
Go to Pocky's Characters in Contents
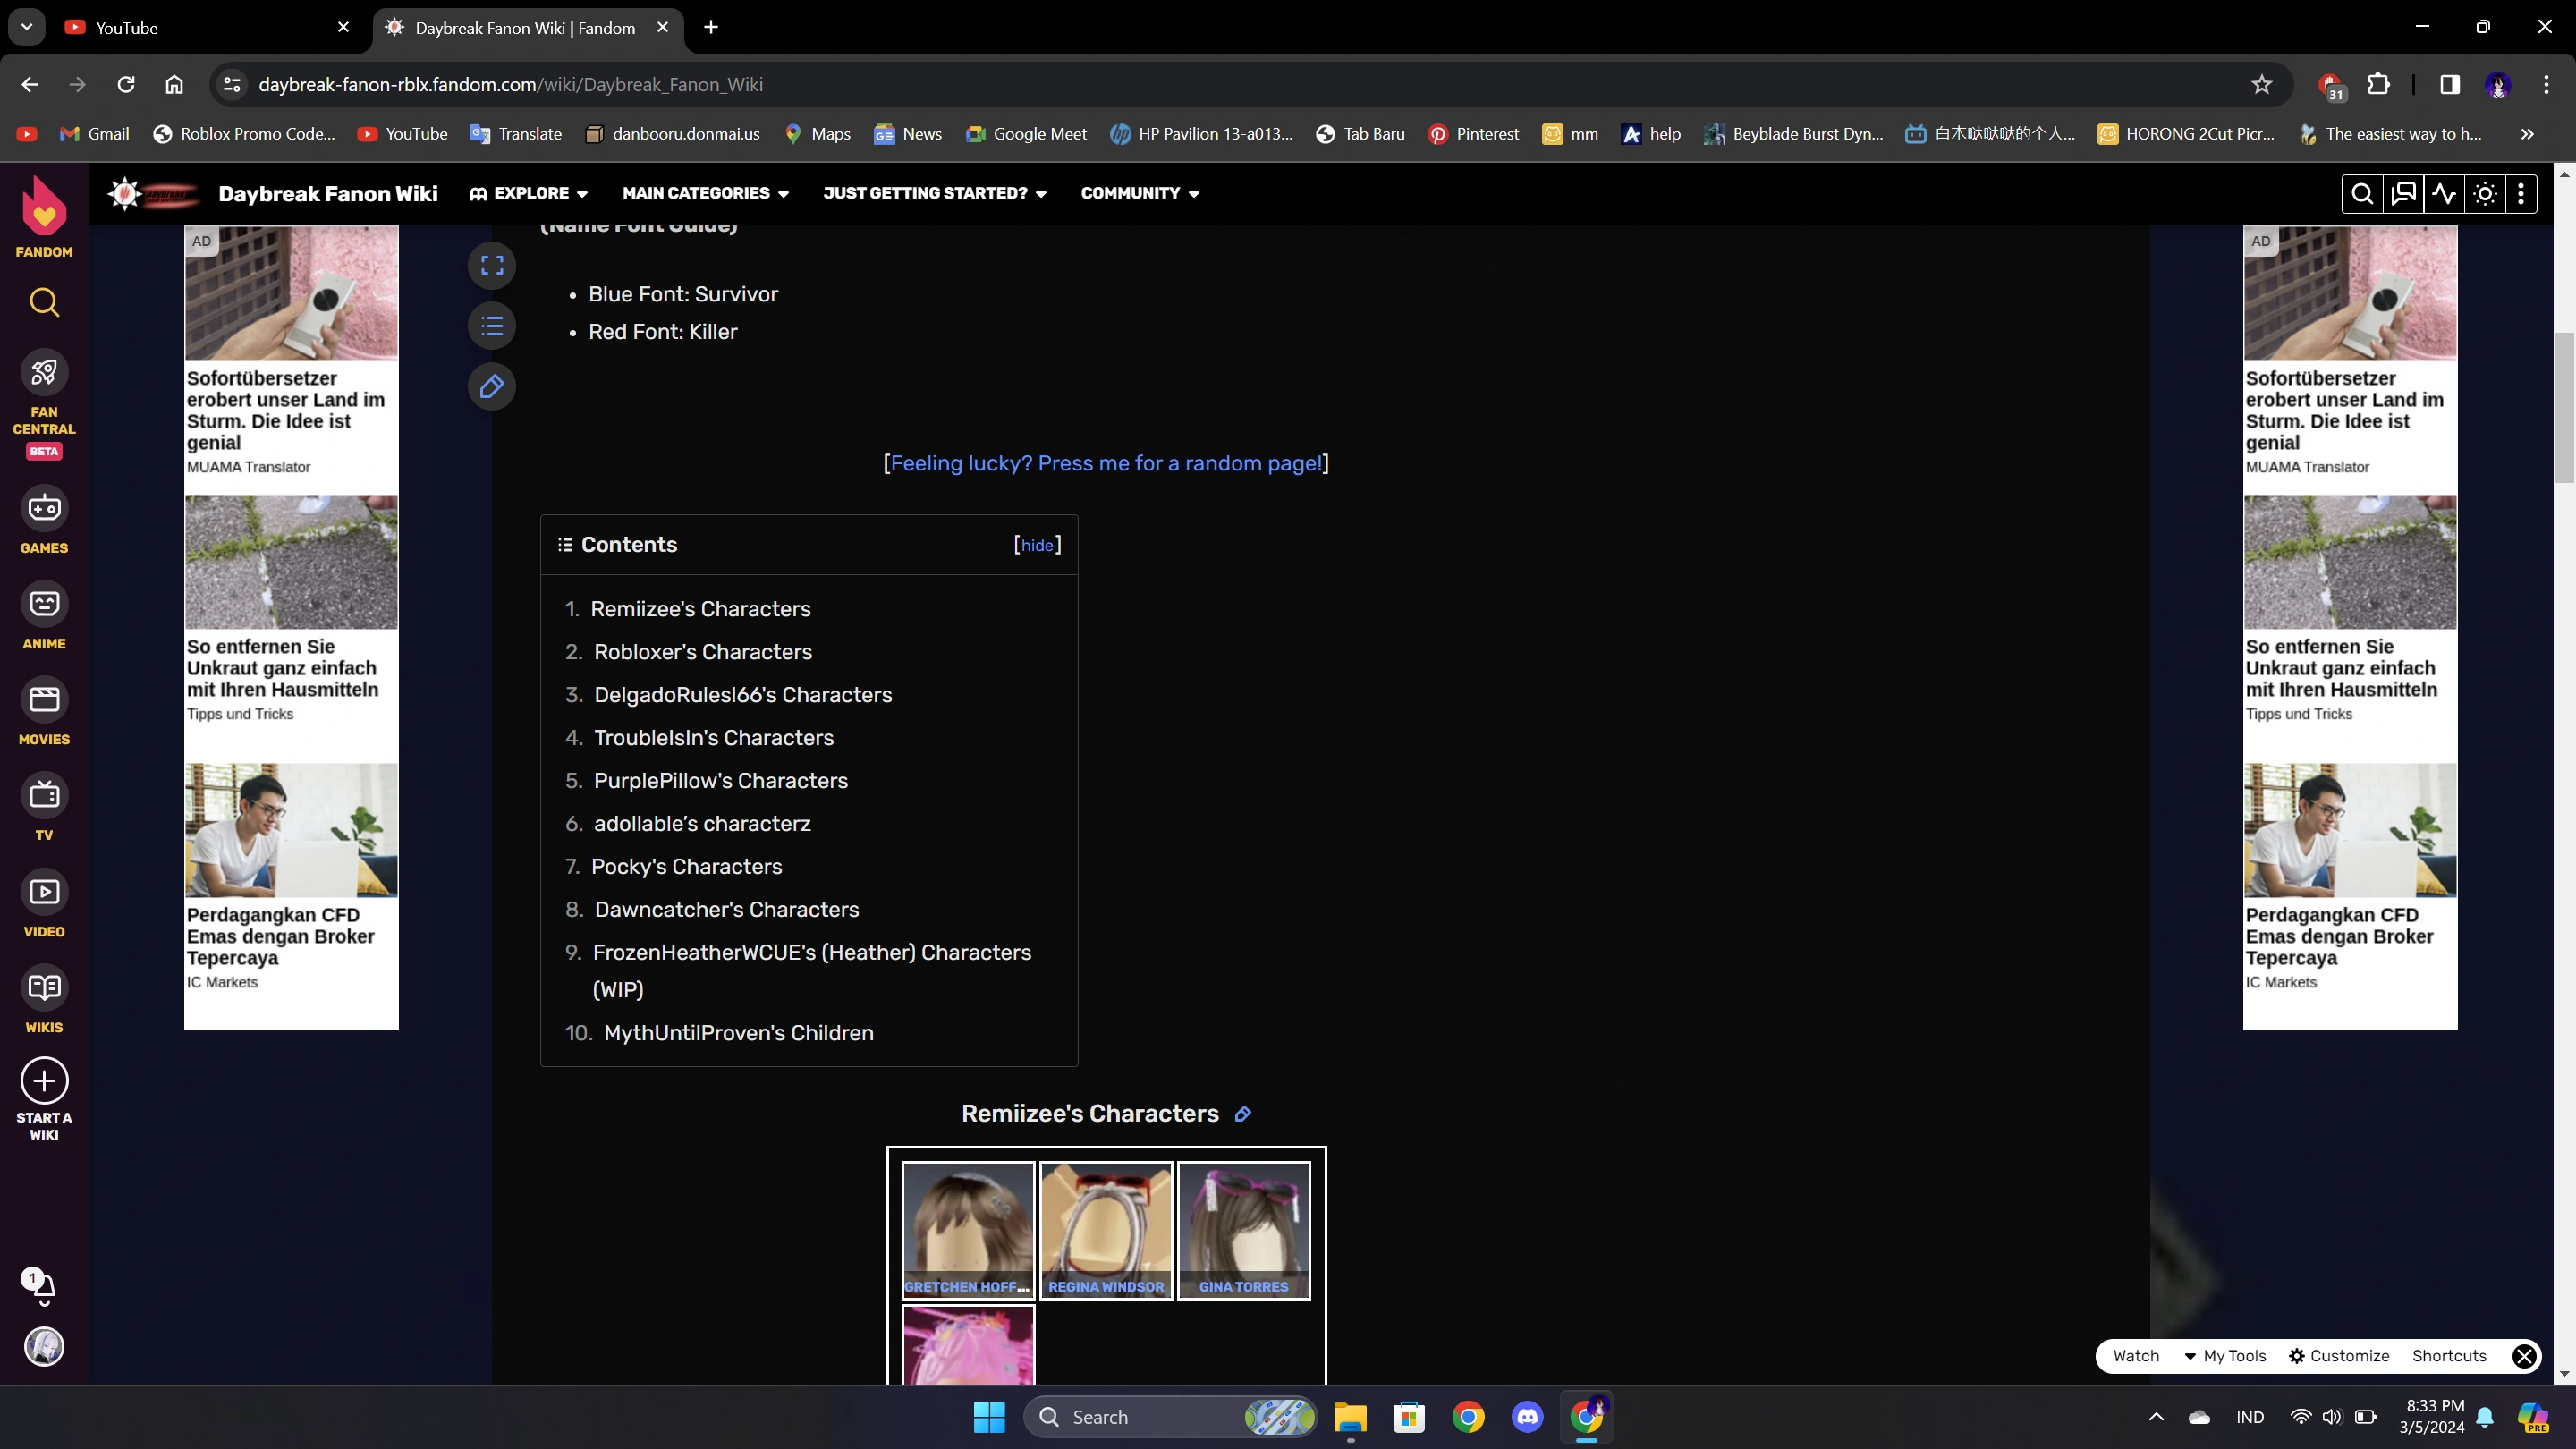click(686, 867)
